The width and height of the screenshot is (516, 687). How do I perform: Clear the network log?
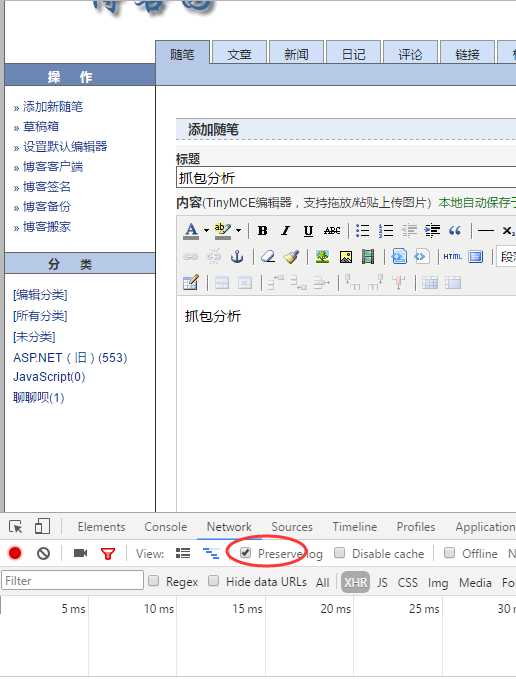click(43, 553)
